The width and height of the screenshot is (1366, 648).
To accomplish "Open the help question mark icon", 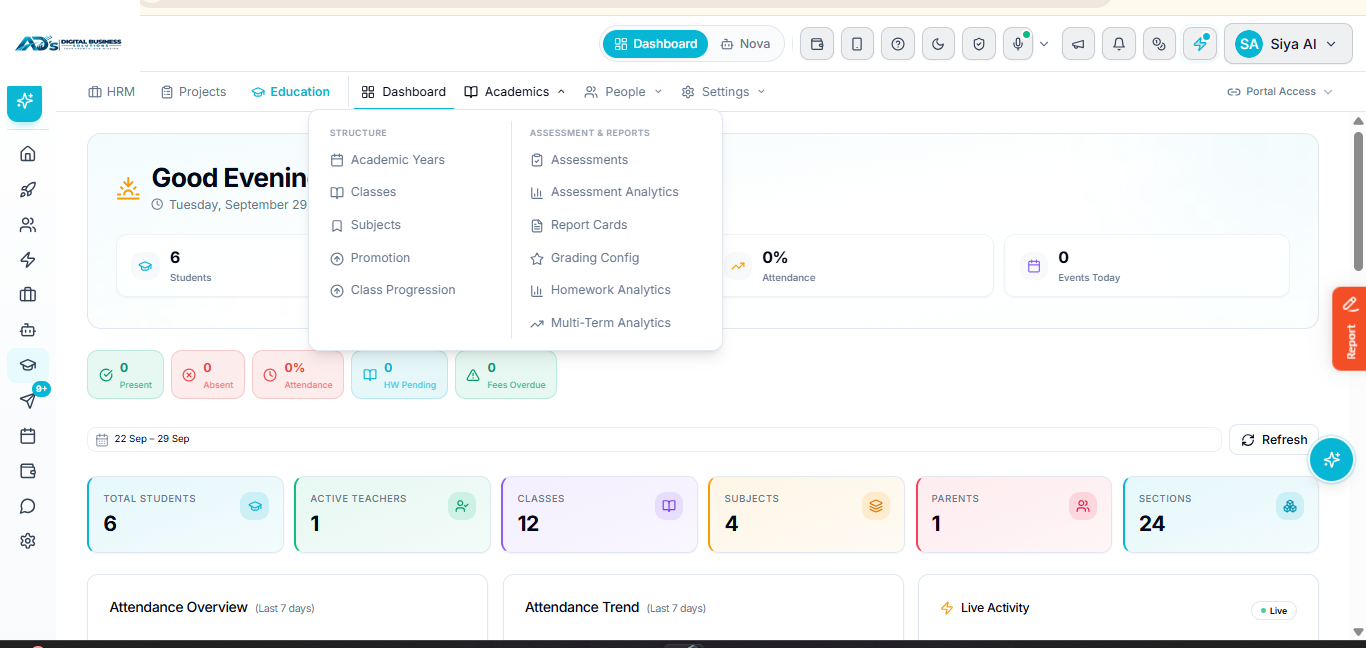I will (898, 44).
